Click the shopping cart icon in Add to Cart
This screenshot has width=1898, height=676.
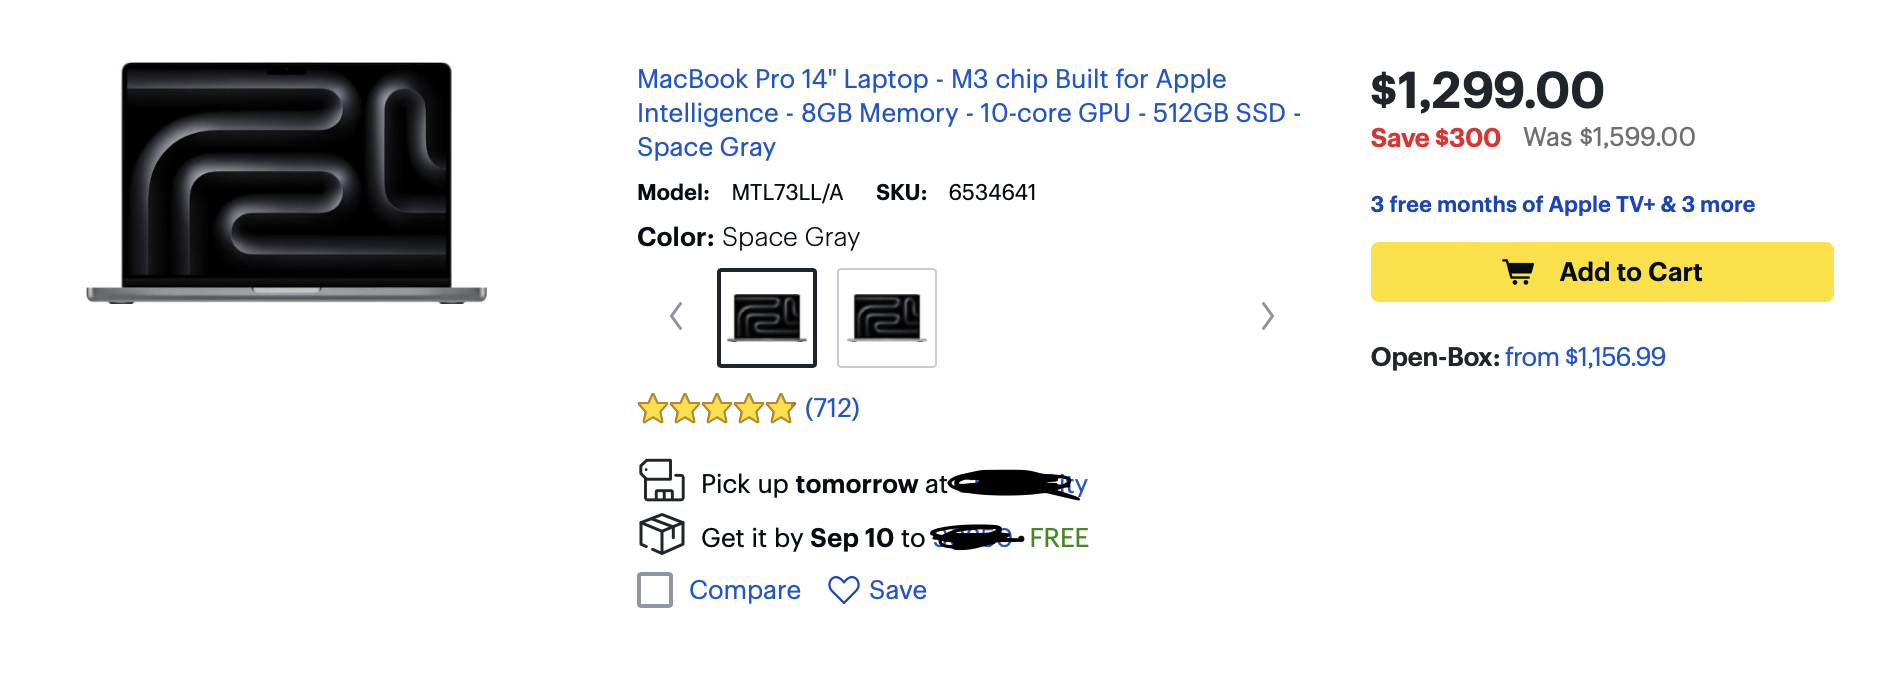(1518, 272)
